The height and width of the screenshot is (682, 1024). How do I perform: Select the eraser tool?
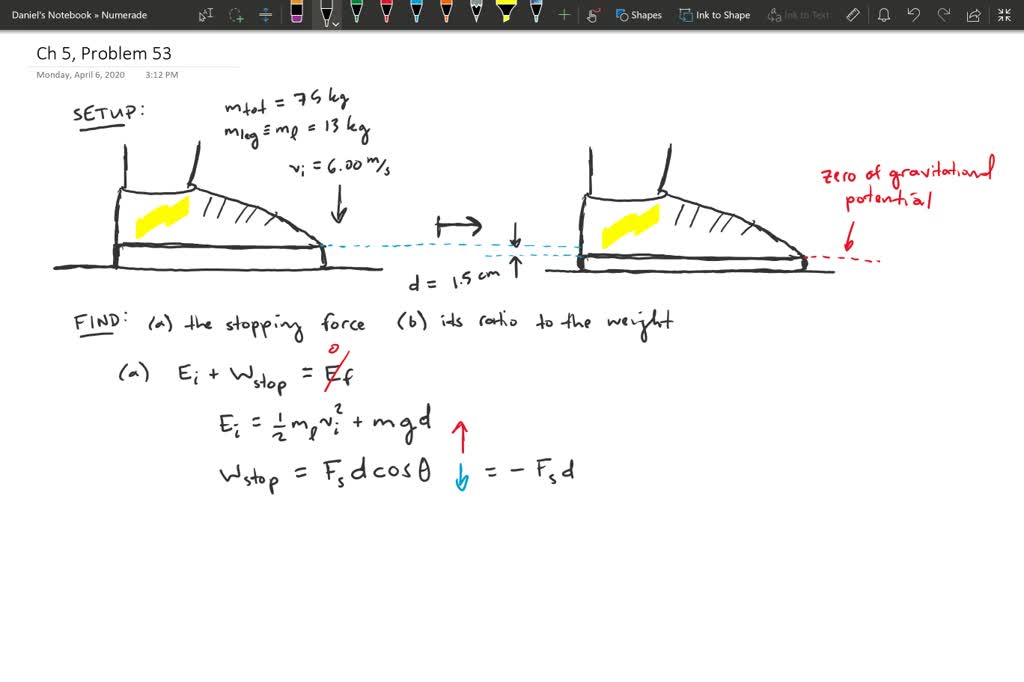point(296,14)
